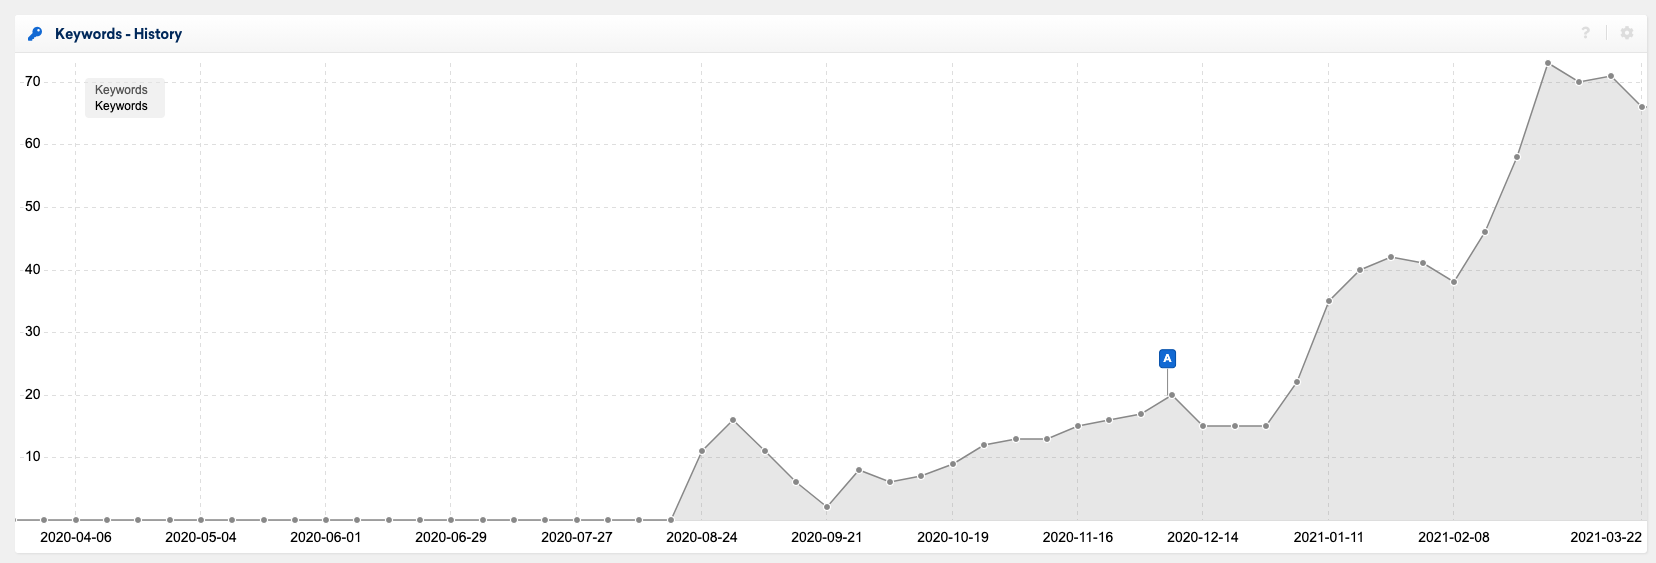Click the 2020-06-01 axis date label

(326, 537)
